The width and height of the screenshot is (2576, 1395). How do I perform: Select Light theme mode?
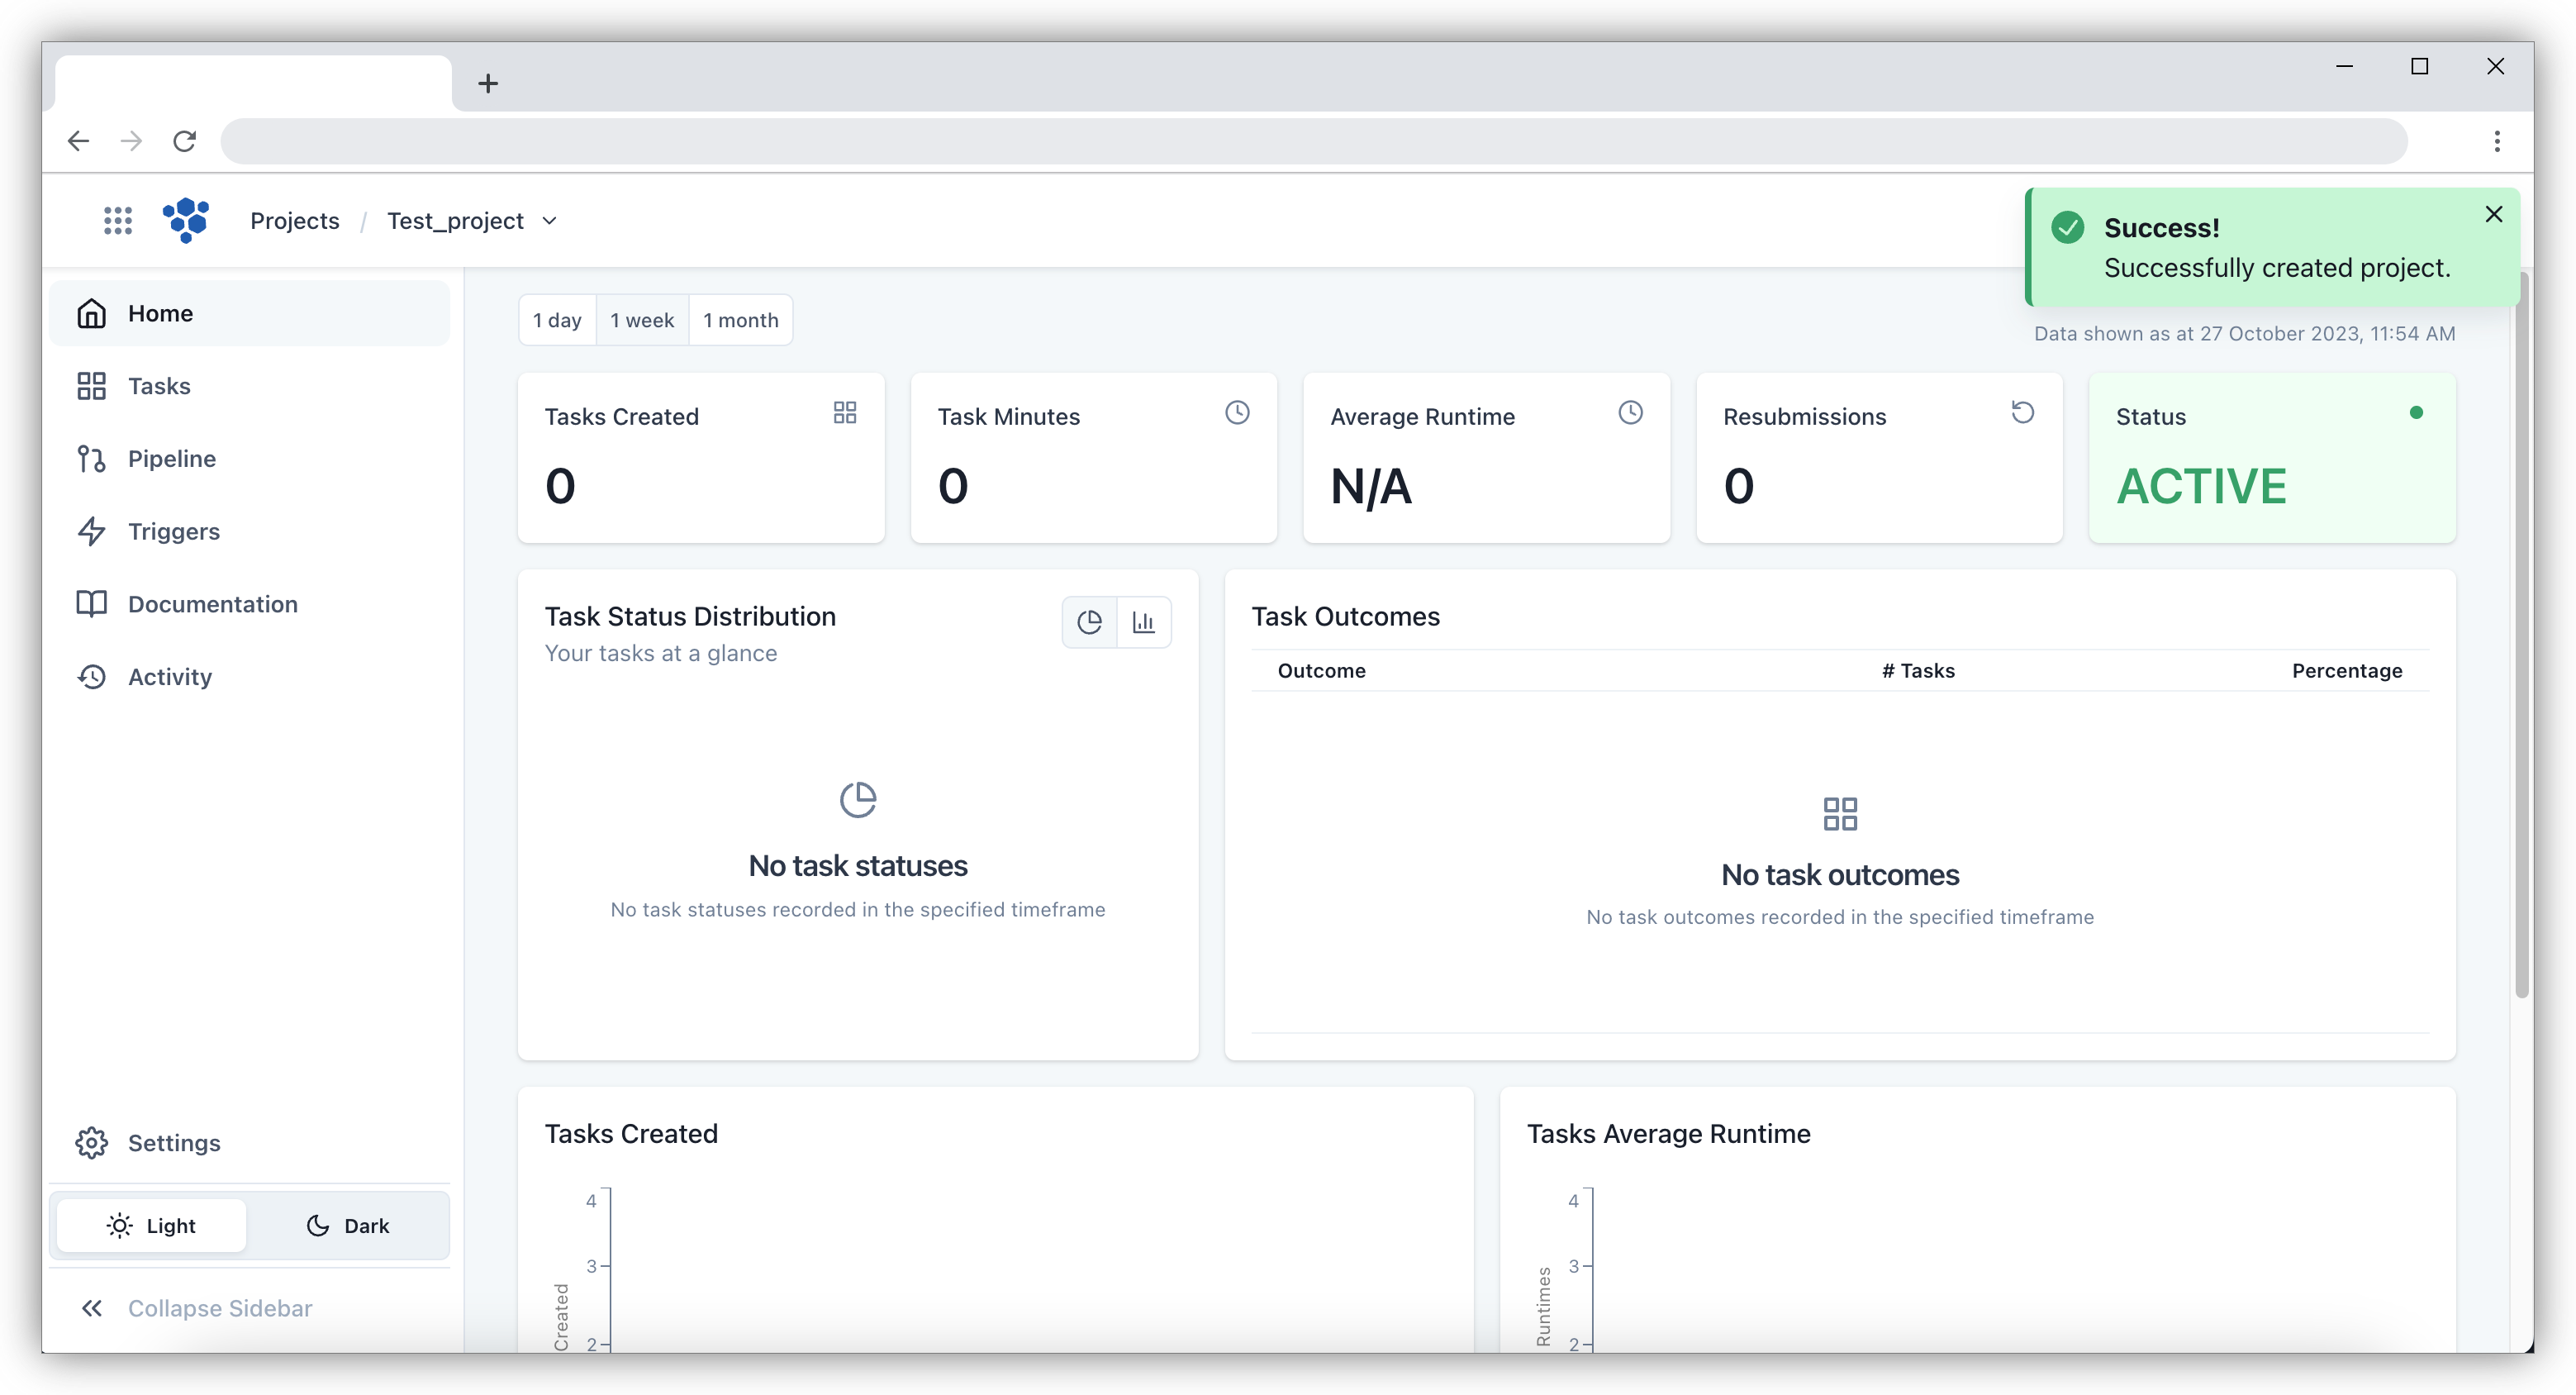pos(151,1225)
